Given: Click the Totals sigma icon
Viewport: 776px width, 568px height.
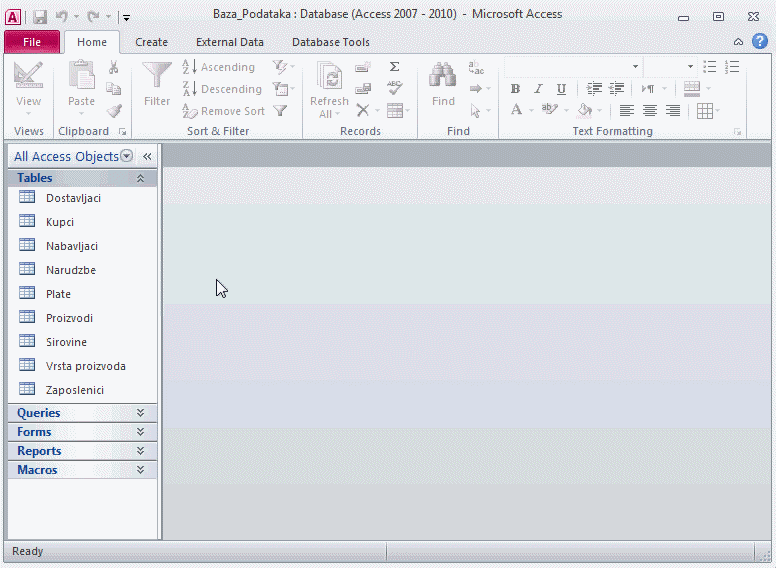Looking at the screenshot, I should coord(394,67).
